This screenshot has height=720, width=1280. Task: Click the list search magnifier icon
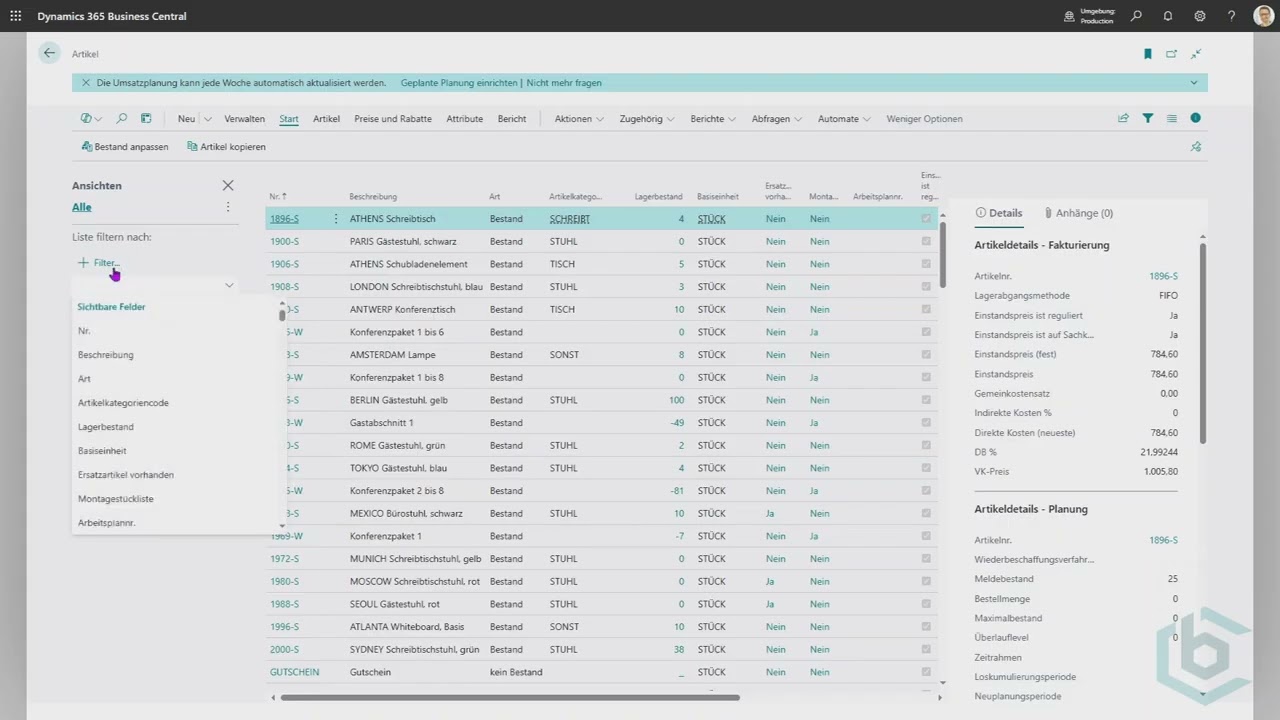(x=122, y=118)
